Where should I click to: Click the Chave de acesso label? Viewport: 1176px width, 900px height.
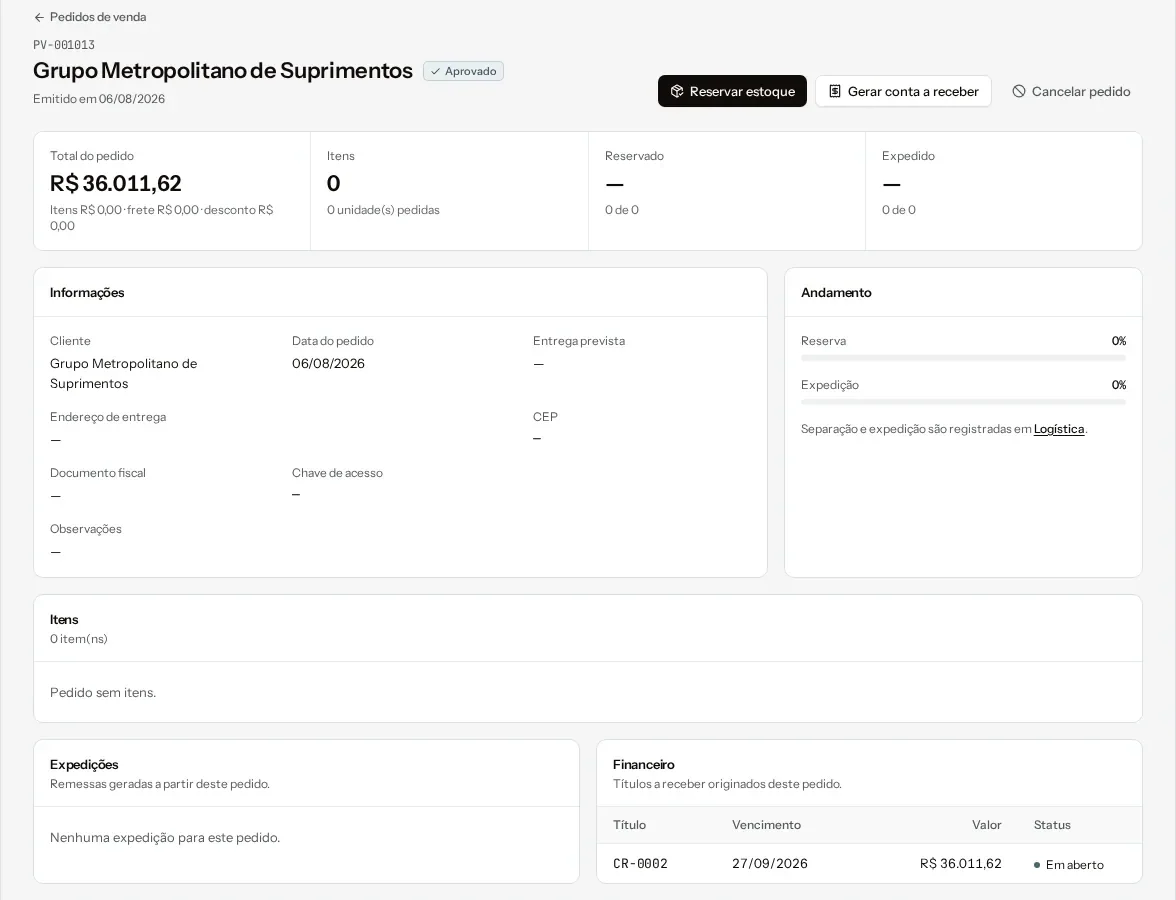click(x=338, y=473)
